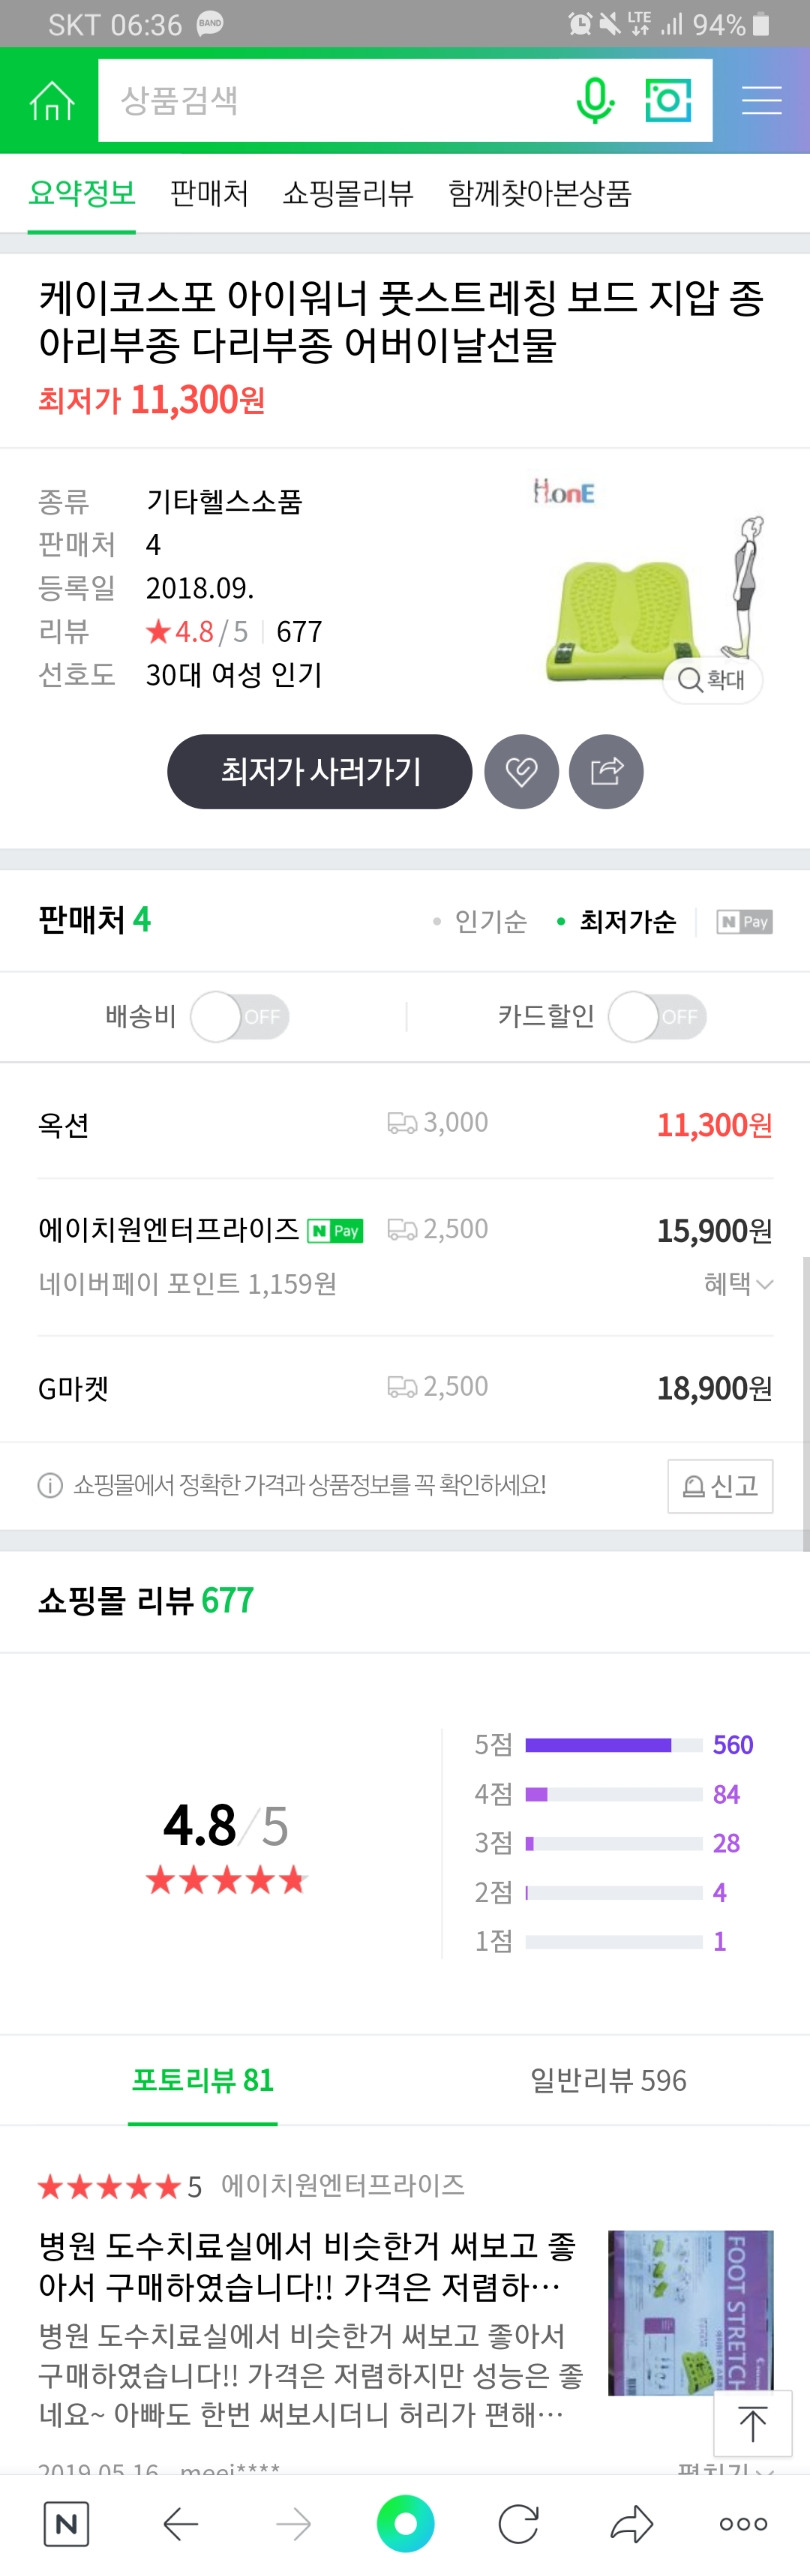Image resolution: width=810 pixels, height=2573 pixels.
Task: Refresh the page using the reload icon
Action: coord(519,2524)
